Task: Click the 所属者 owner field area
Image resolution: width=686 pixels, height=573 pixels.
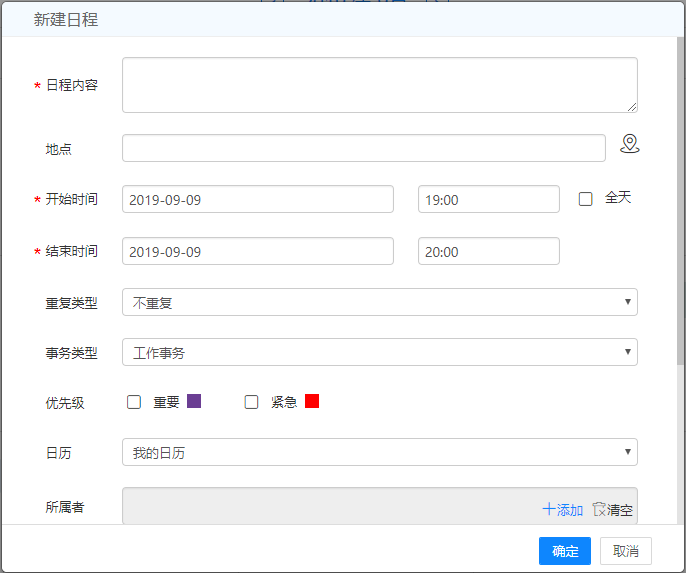Action: (x=330, y=506)
